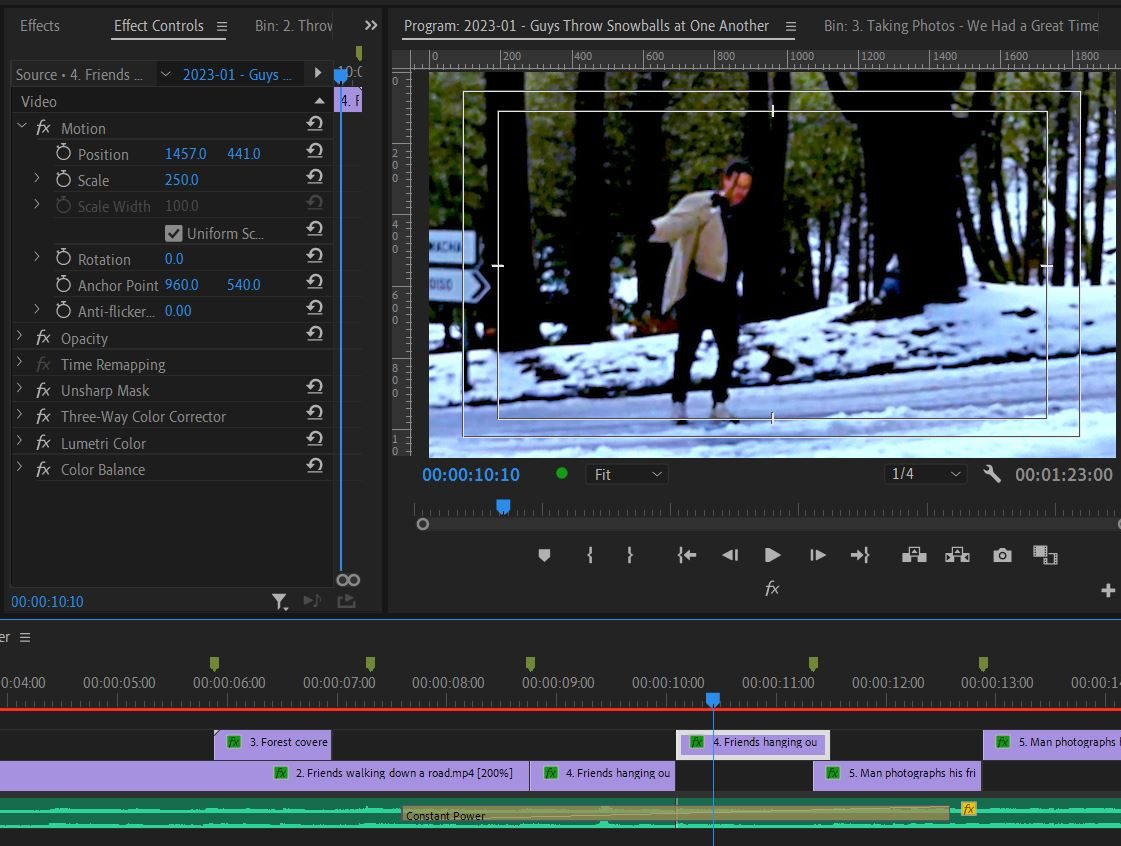Toggle Anchor Point stopwatch animation
1121x846 pixels.
point(64,284)
